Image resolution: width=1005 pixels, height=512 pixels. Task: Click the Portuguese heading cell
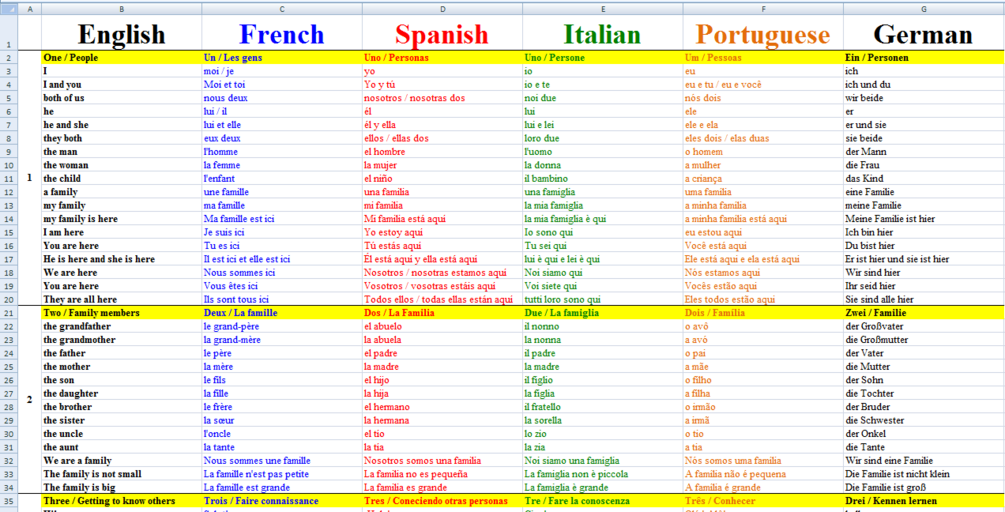[x=763, y=33]
